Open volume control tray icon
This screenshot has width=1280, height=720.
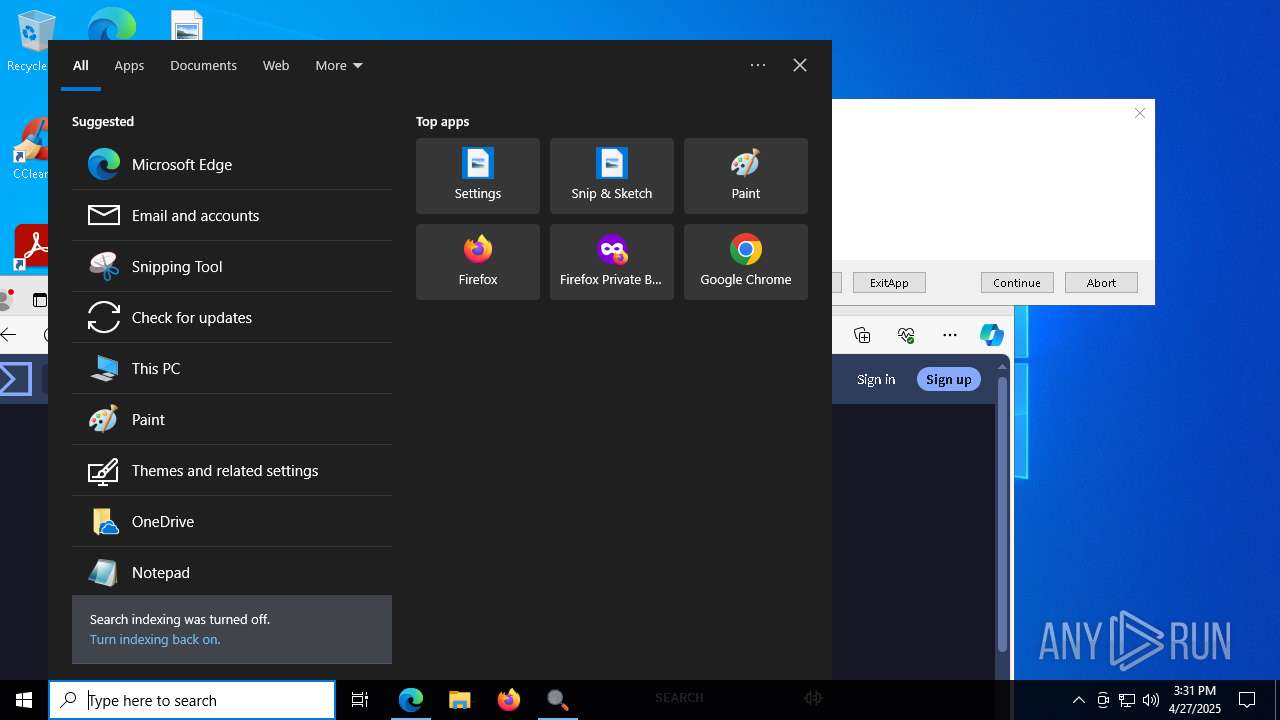pyautogui.click(x=1151, y=700)
